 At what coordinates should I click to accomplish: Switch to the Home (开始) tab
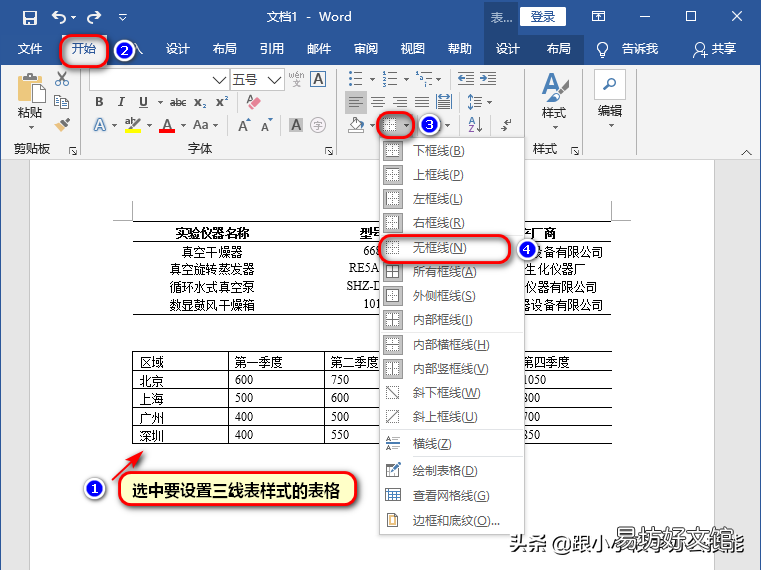(x=84, y=49)
